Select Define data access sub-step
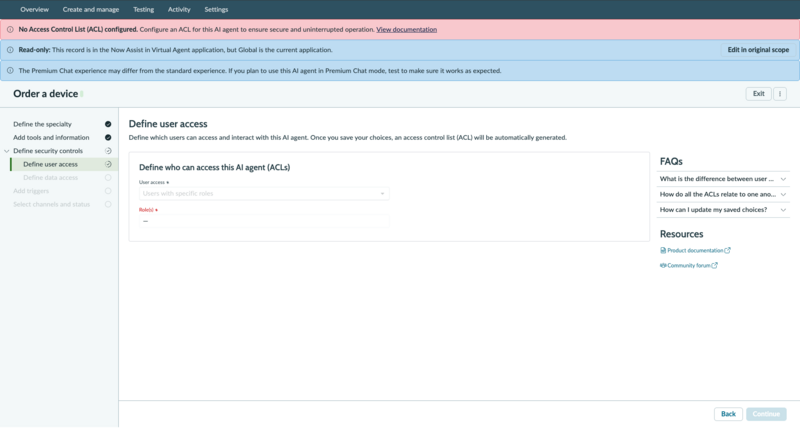The width and height of the screenshot is (800, 428). pyautogui.click(x=51, y=178)
